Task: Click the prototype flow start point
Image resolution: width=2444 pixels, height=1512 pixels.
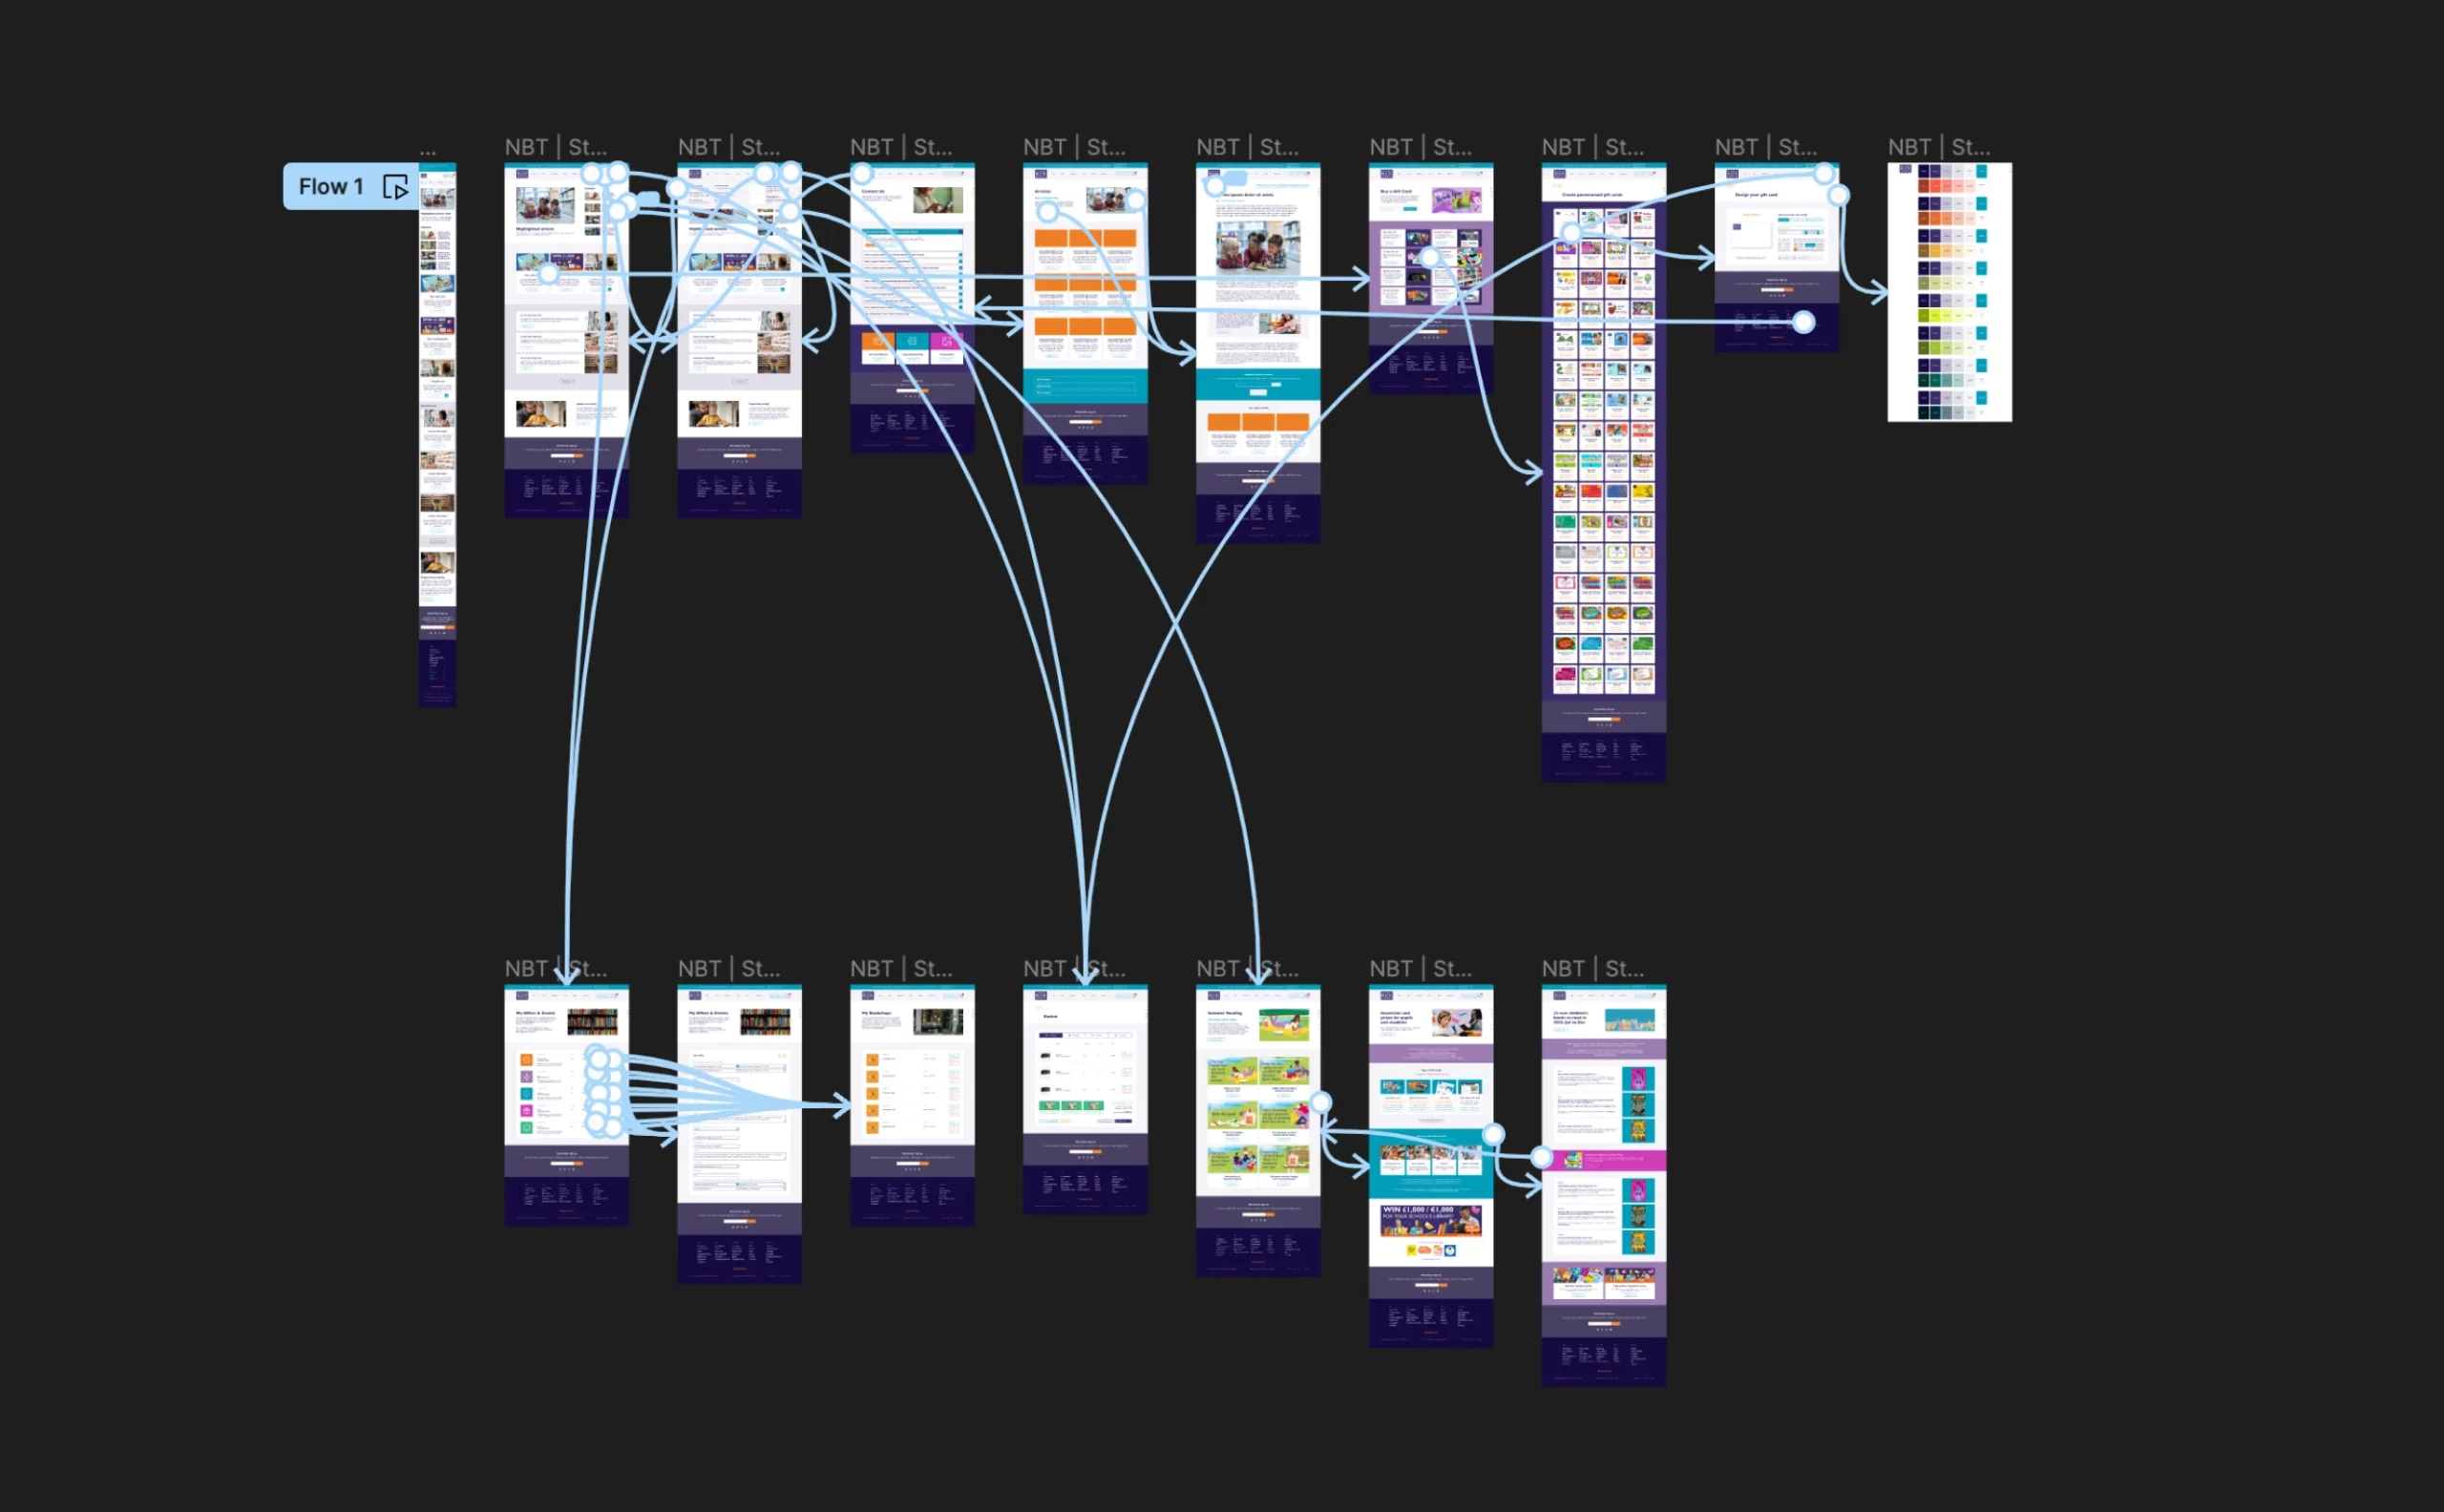Action: point(342,187)
